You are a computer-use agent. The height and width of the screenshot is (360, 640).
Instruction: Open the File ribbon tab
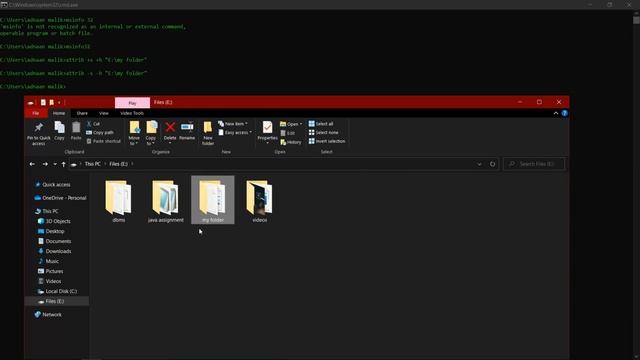click(x=36, y=113)
